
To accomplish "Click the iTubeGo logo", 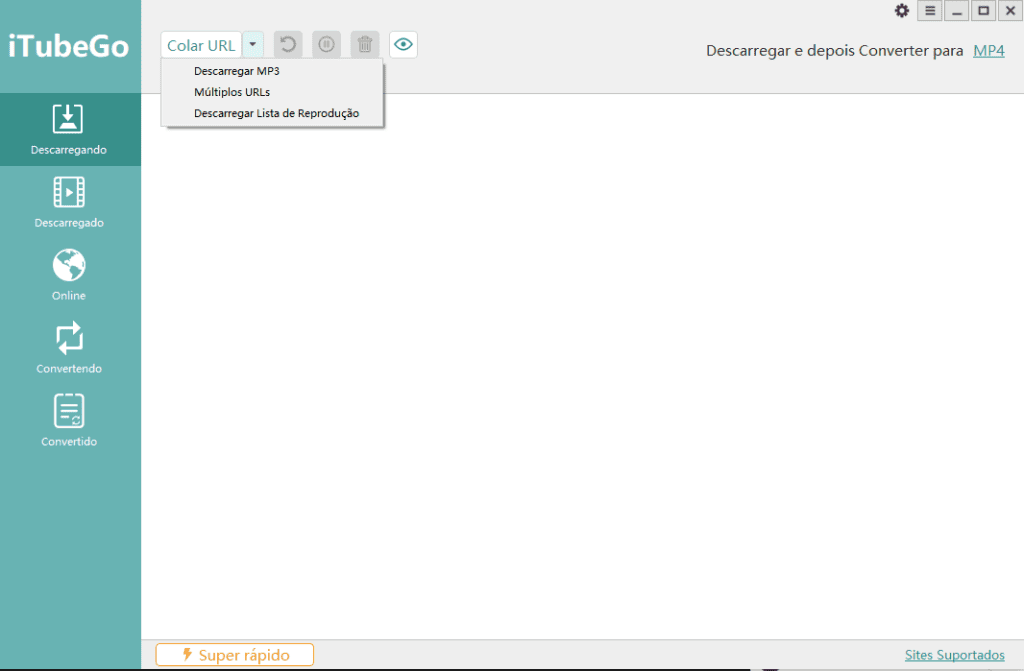I will (x=69, y=46).
